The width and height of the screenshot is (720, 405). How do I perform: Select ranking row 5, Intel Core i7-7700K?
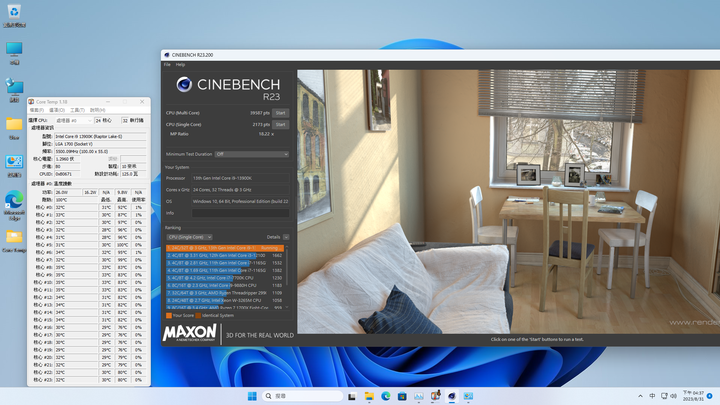coord(225,278)
